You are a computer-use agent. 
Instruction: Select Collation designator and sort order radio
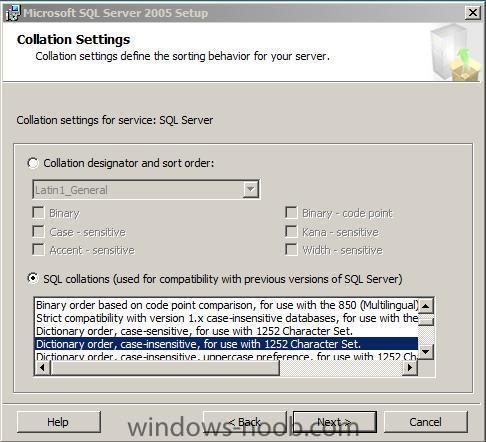33,163
